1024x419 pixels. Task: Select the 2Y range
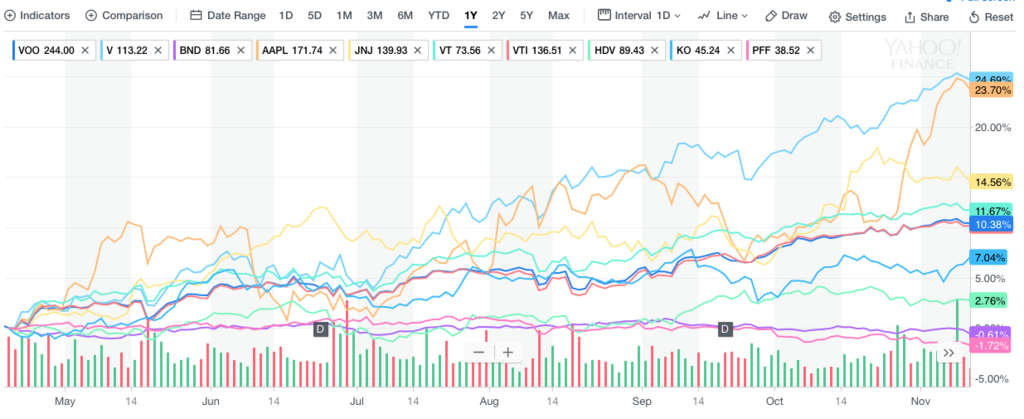[499, 15]
